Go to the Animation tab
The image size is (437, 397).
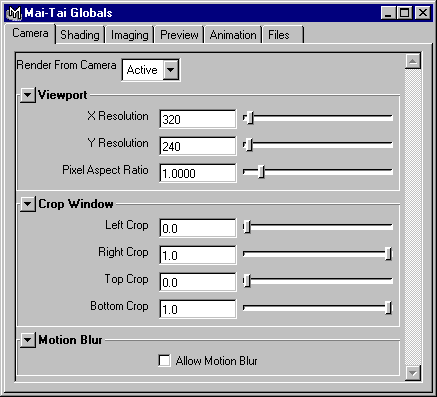click(233, 35)
